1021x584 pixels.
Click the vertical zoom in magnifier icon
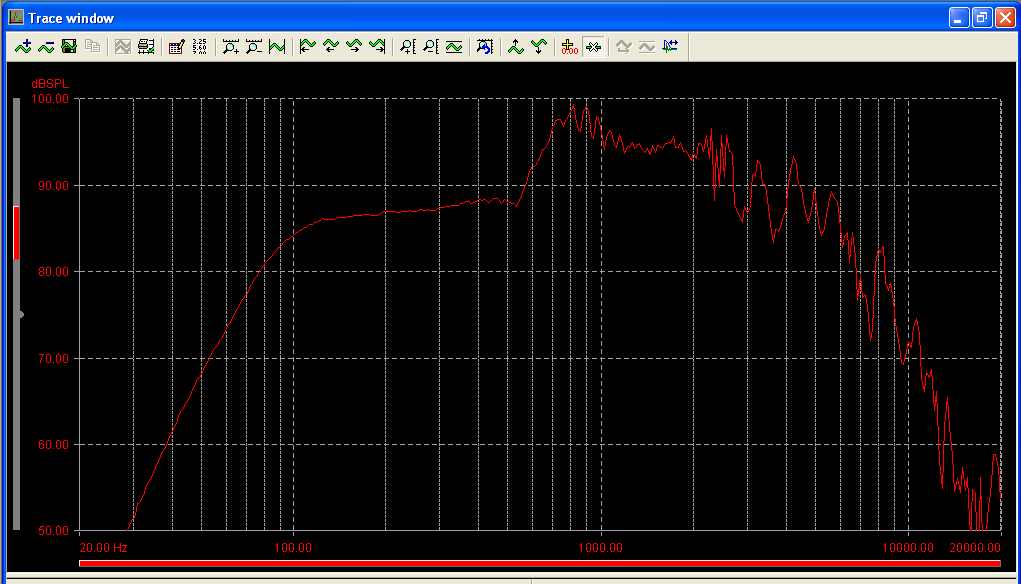point(408,47)
